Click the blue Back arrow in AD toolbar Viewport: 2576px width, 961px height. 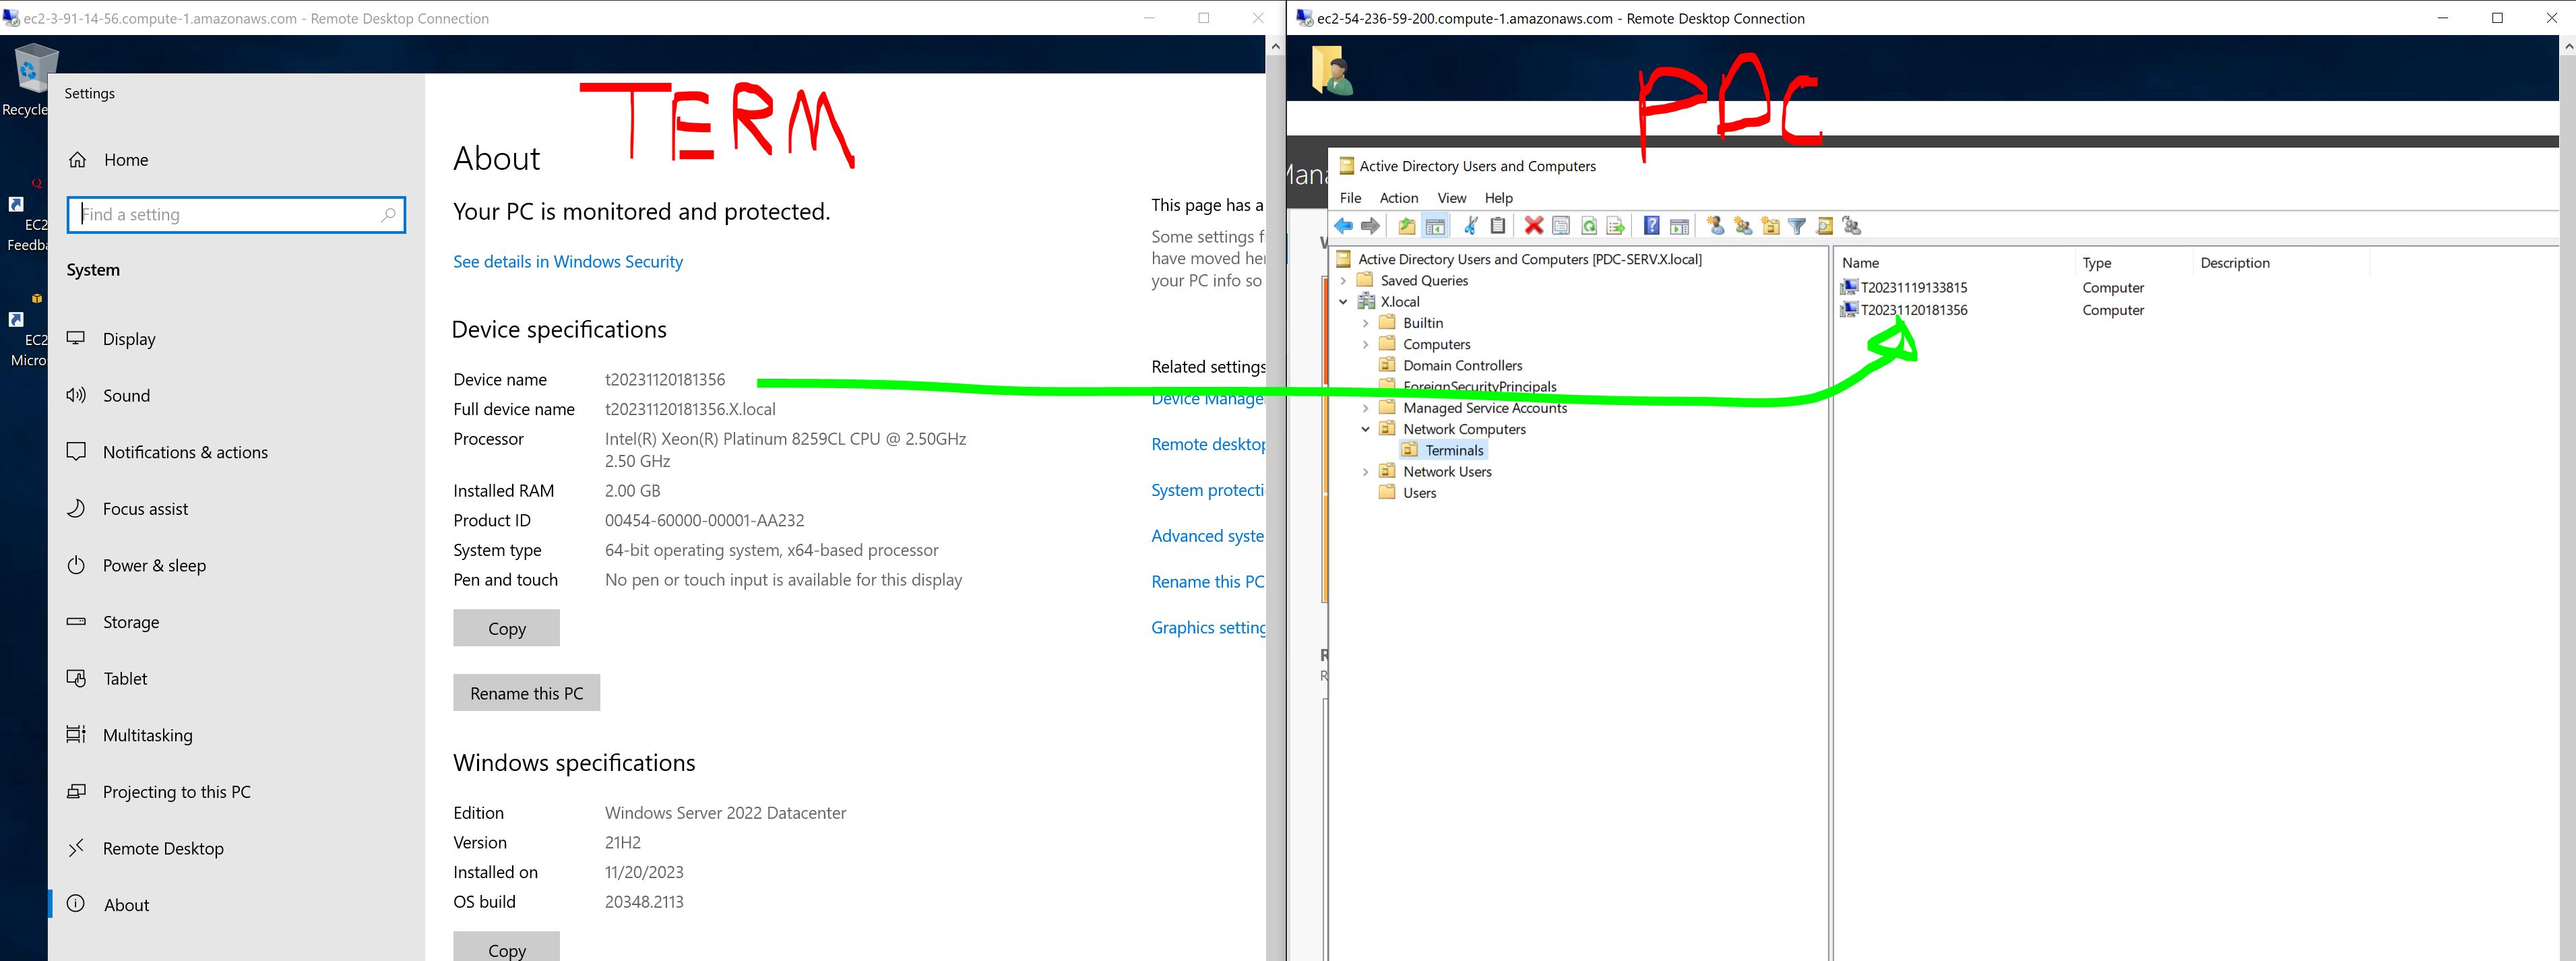click(x=1343, y=226)
